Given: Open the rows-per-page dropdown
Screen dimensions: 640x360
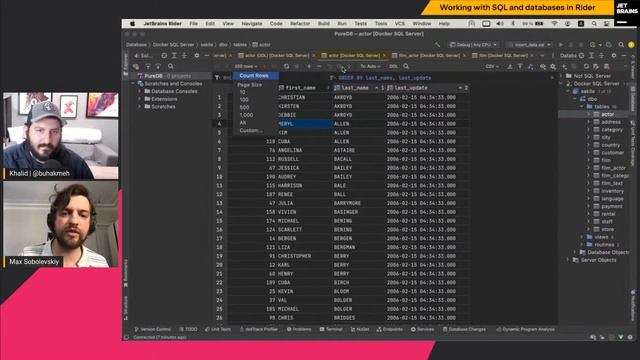Looking at the screenshot, I should coord(246,66).
